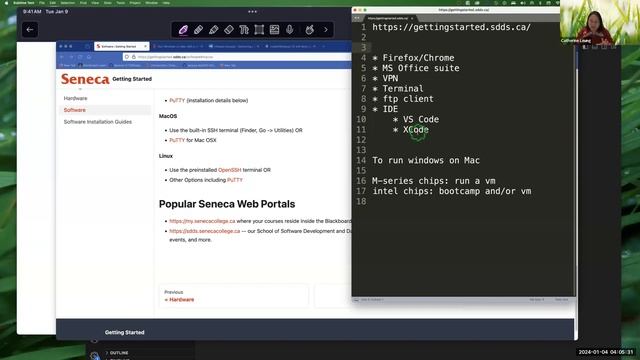Open the apple sticker tool
This screenshot has height=360, width=640.
tap(310, 29)
